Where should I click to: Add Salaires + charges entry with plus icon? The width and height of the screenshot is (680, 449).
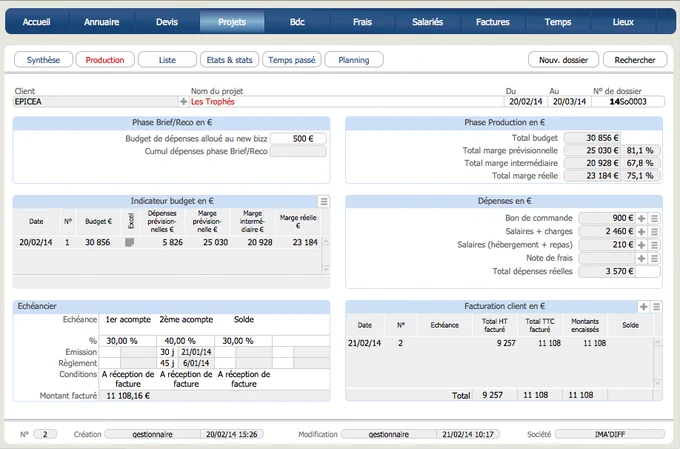tap(641, 232)
